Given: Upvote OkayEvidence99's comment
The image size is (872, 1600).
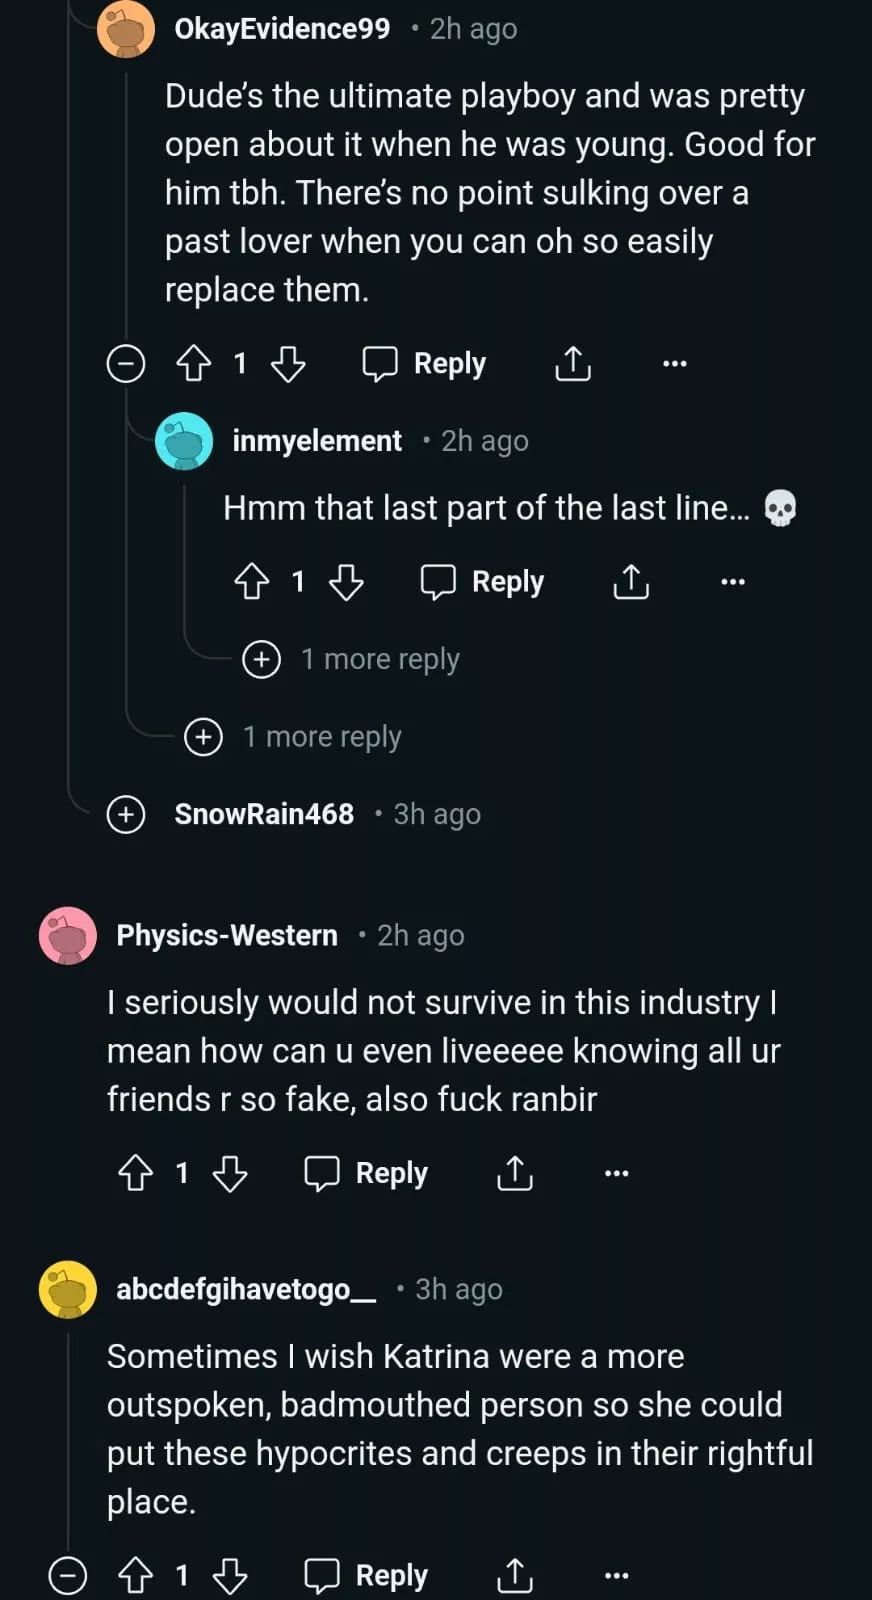Looking at the screenshot, I should click(193, 364).
